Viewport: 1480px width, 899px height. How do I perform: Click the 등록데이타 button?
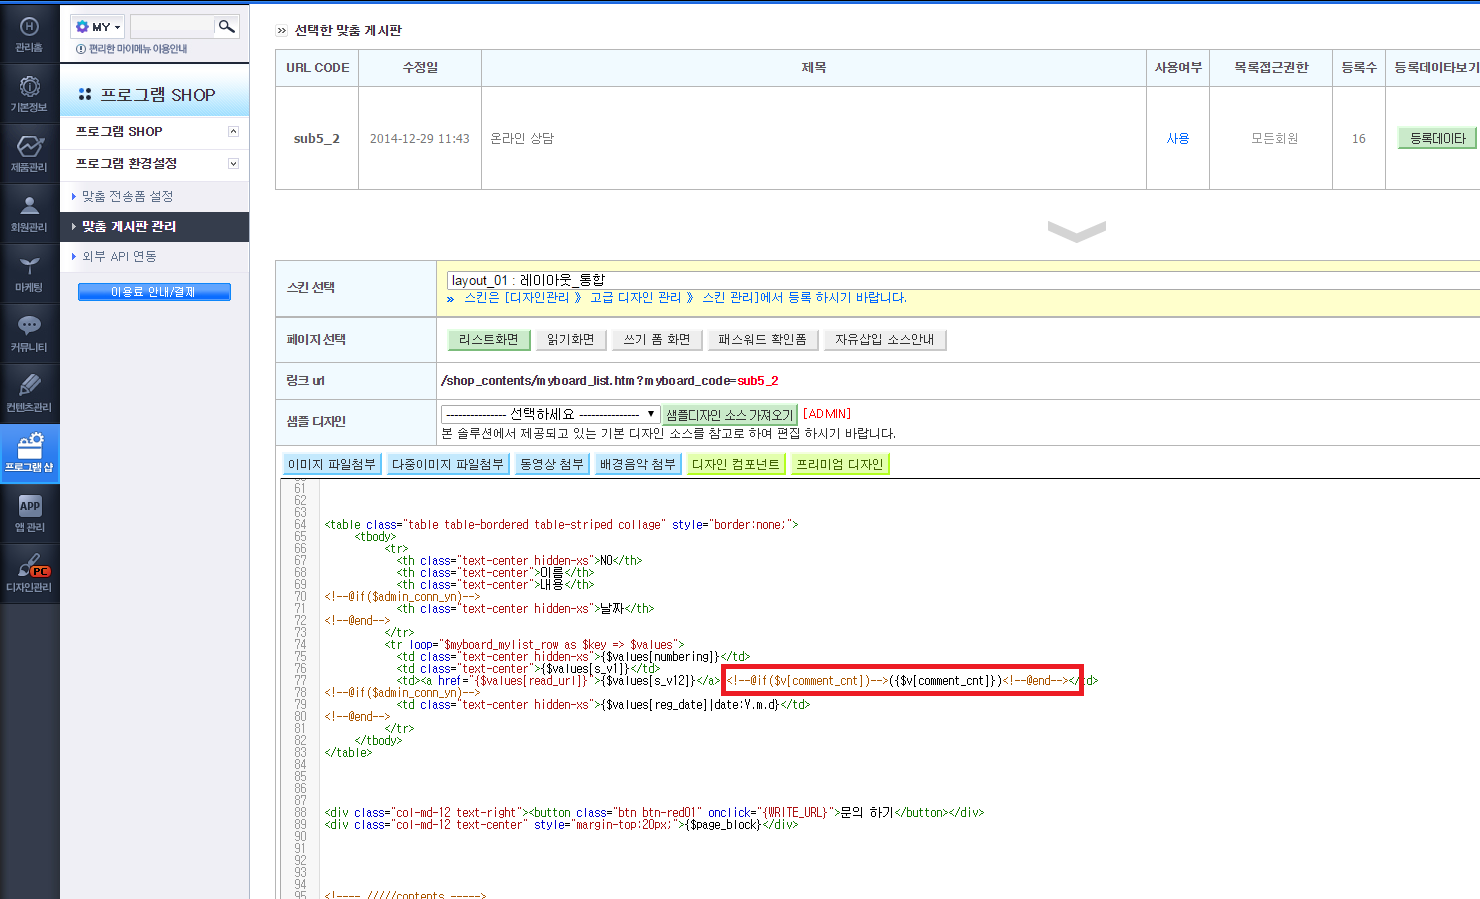click(x=1437, y=139)
